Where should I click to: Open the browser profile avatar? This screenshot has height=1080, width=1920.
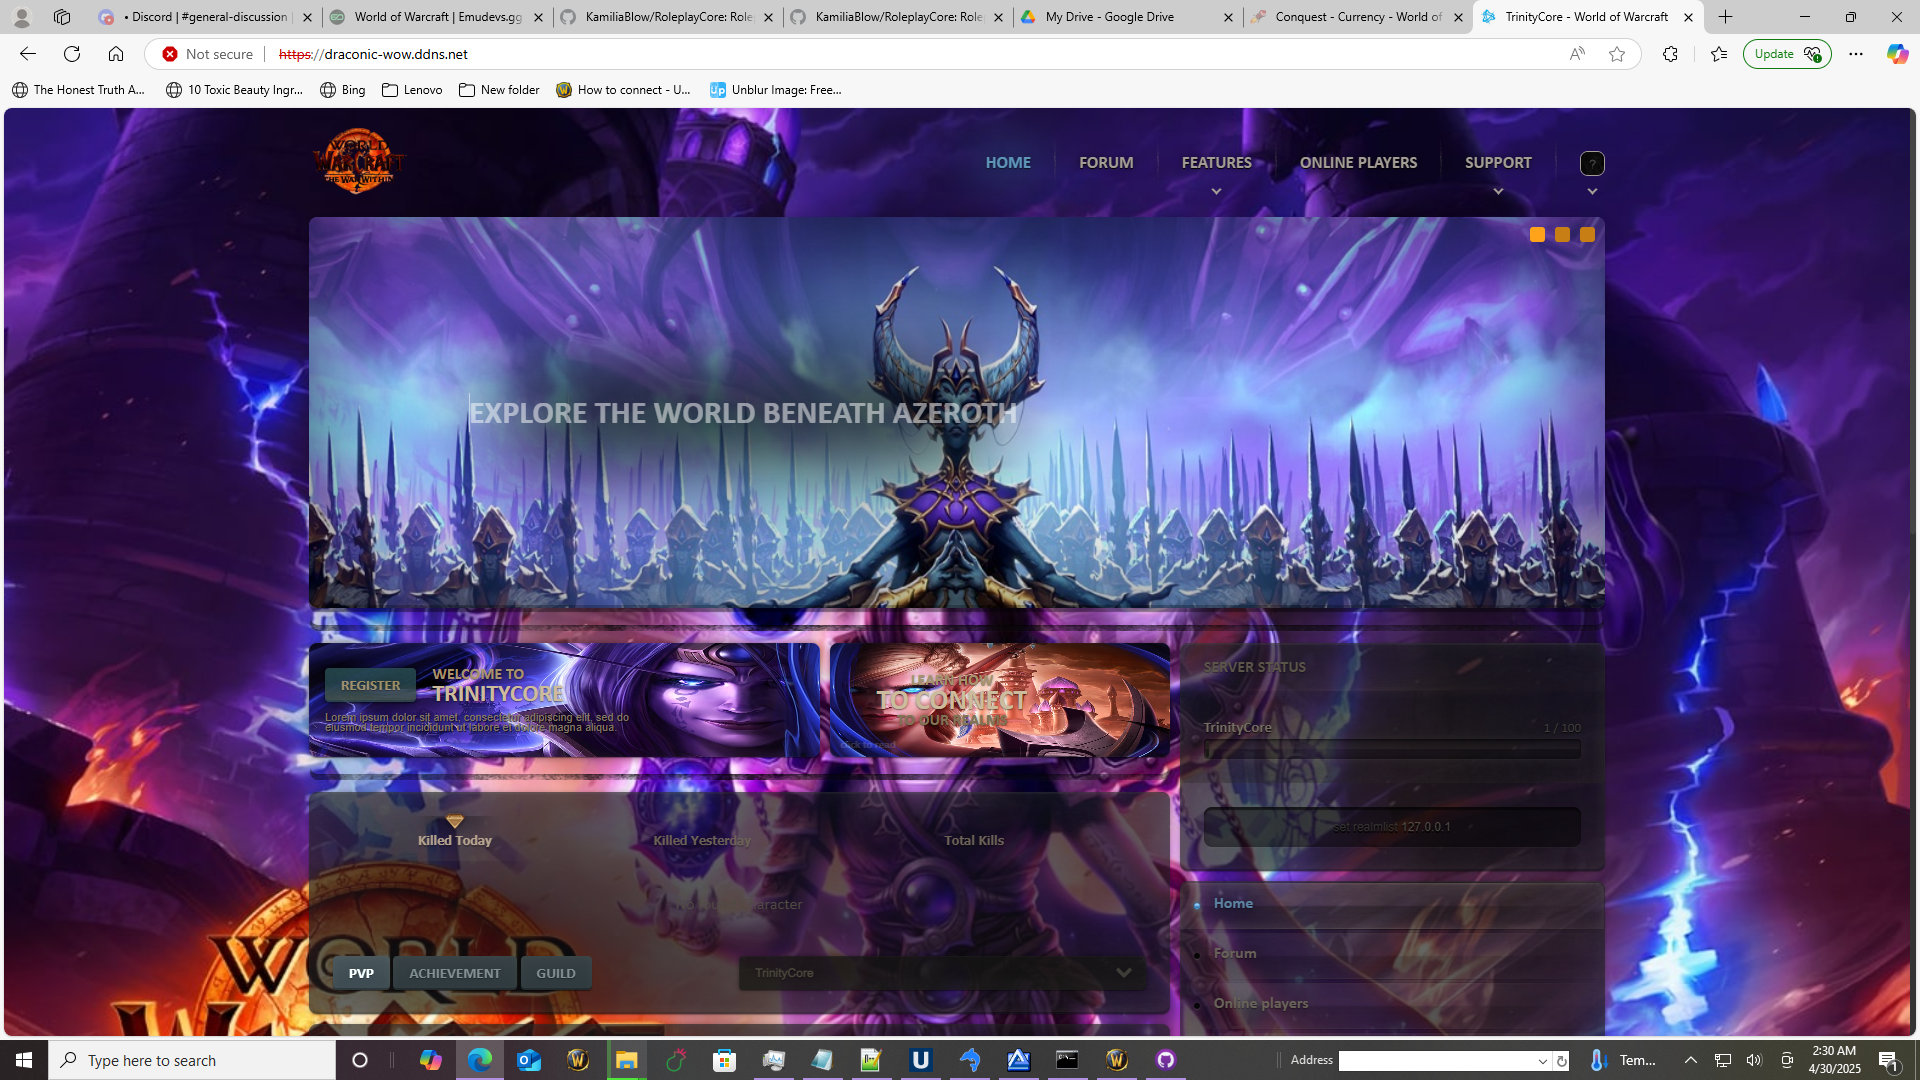(x=22, y=17)
